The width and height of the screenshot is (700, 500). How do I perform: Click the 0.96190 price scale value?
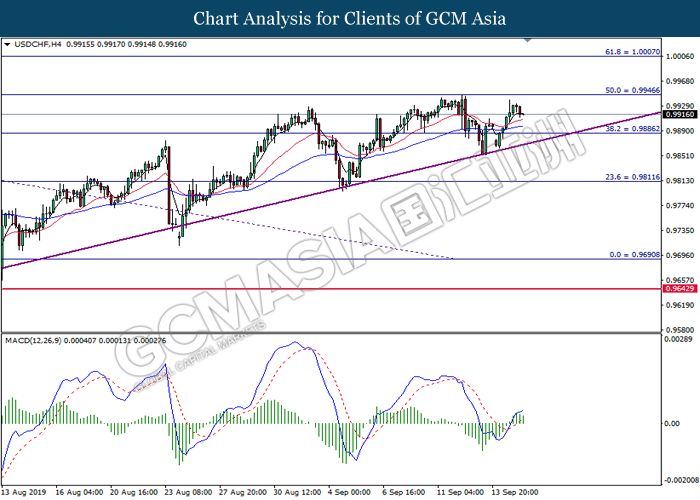tap(679, 305)
